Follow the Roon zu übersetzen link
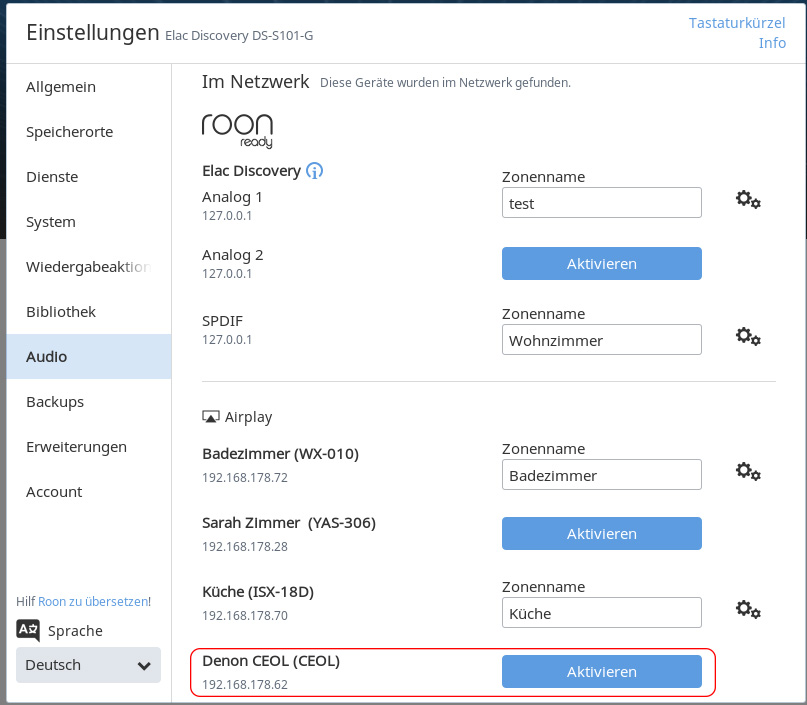 tap(93, 602)
